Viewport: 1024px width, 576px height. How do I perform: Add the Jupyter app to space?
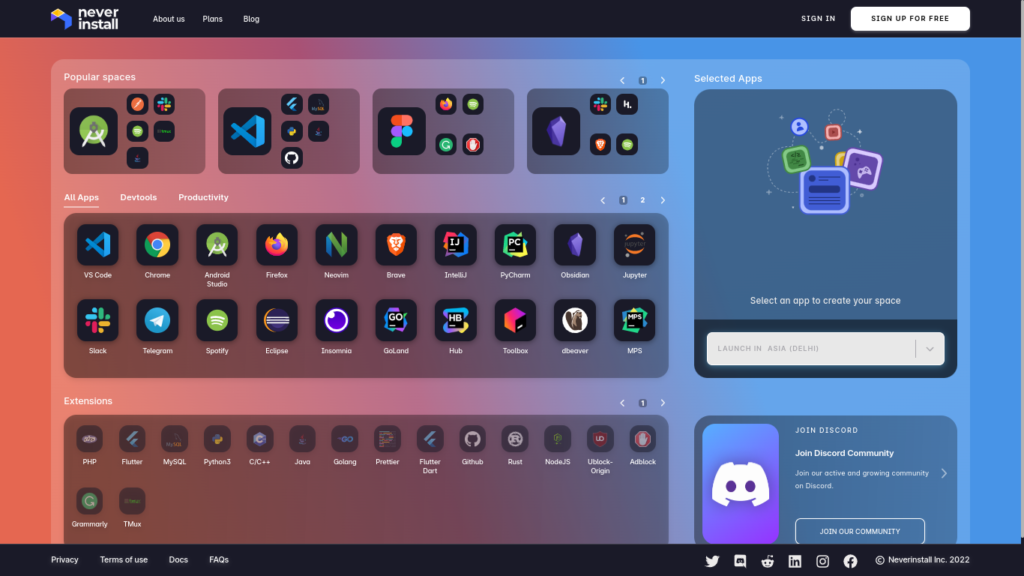[634, 245]
